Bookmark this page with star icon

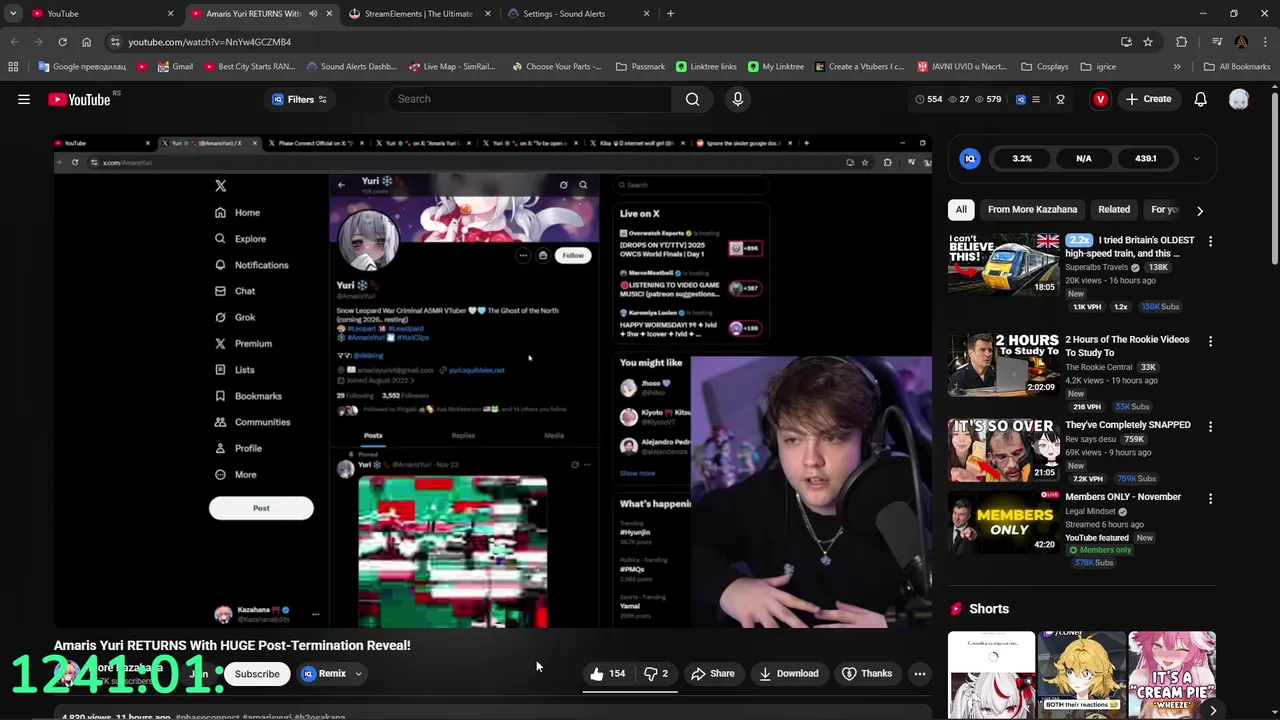[x=1148, y=42]
